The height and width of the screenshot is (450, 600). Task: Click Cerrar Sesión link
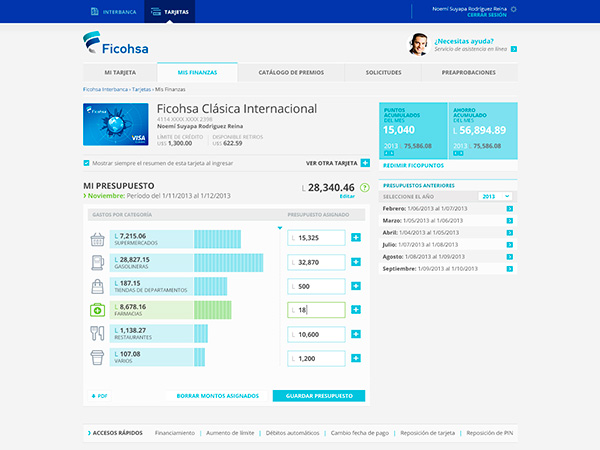[487, 15]
